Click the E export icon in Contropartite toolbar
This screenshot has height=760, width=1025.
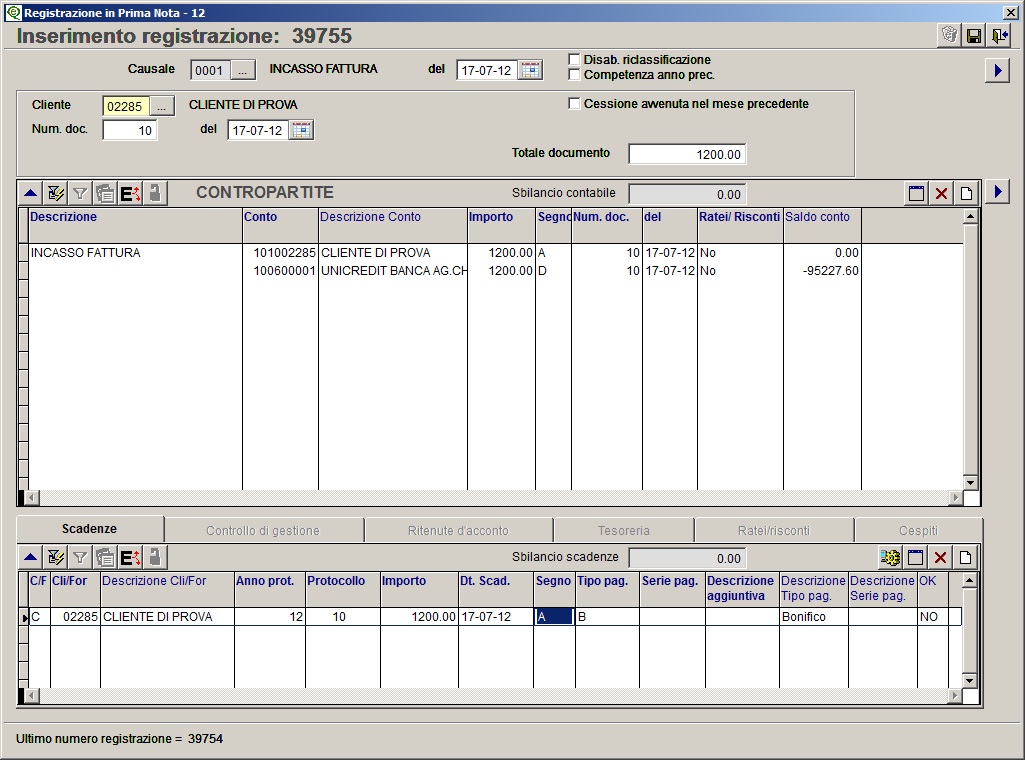pos(129,193)
